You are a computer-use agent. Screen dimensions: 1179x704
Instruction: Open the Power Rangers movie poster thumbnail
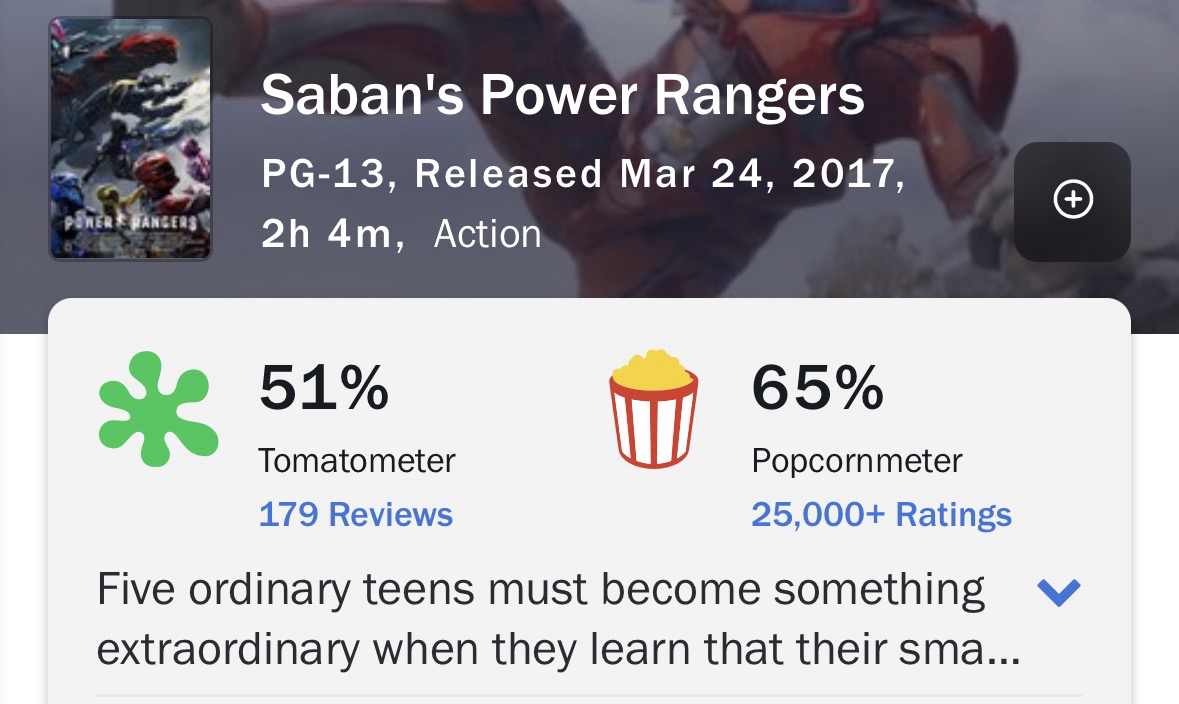tap(130, 138)
